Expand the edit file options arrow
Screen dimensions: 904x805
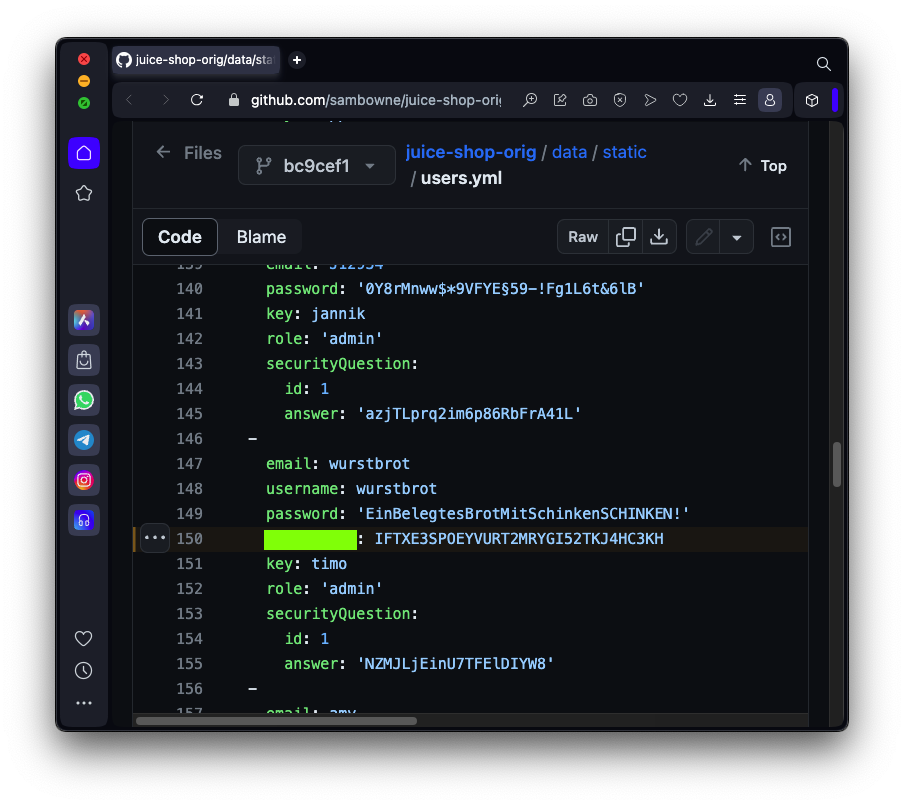(x=737, y=237)
